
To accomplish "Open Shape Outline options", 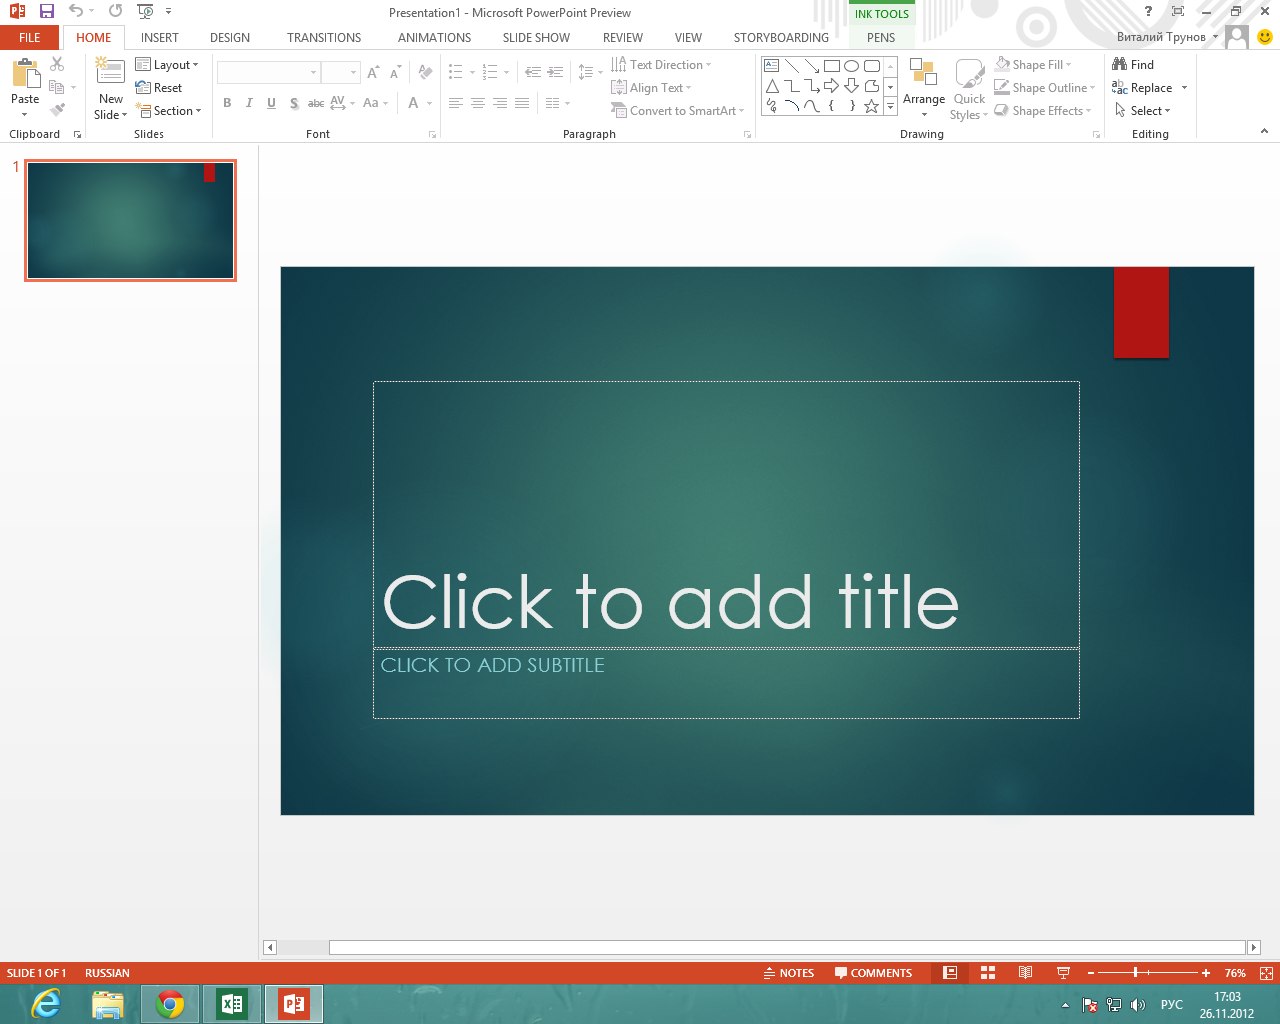I will click(x=1045, y=88).
